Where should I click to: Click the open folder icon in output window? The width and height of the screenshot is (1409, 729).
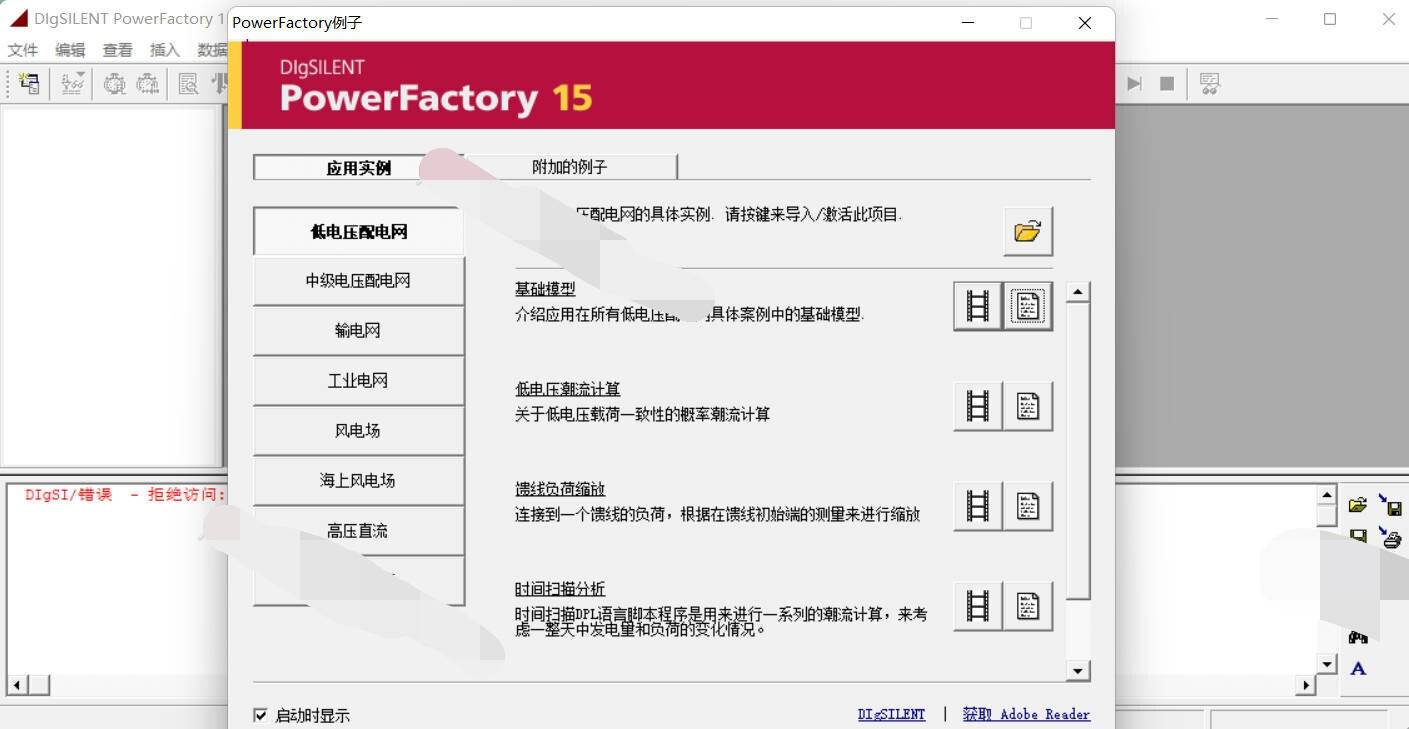1358,505
